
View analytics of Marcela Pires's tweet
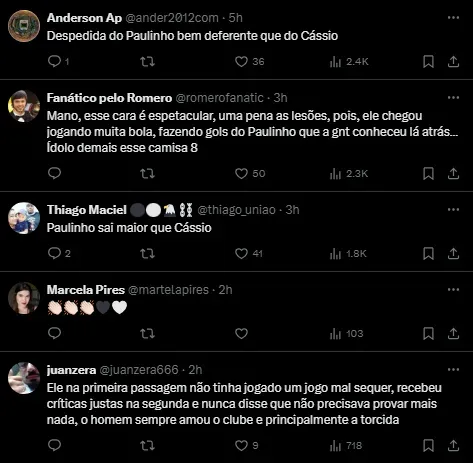point(346,334)
